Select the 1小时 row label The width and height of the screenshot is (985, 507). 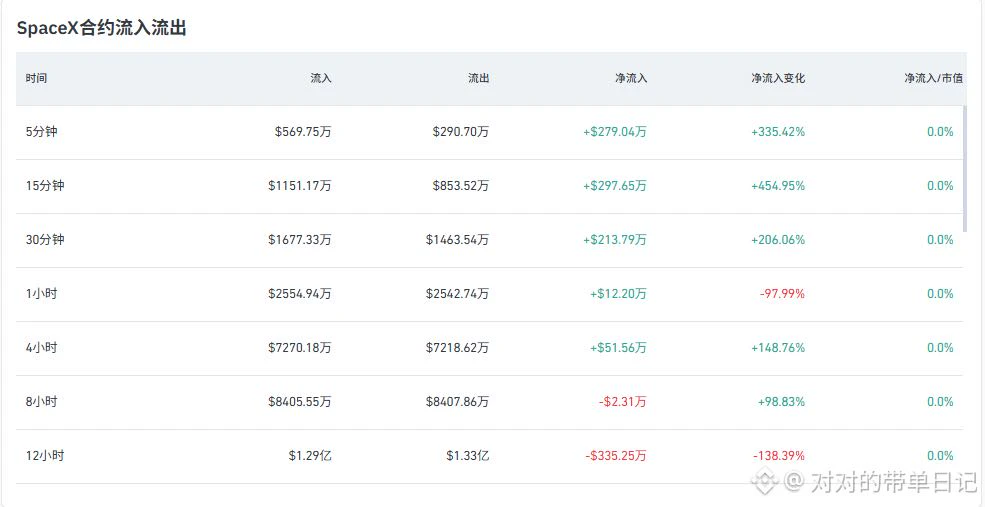pos(41,294)
